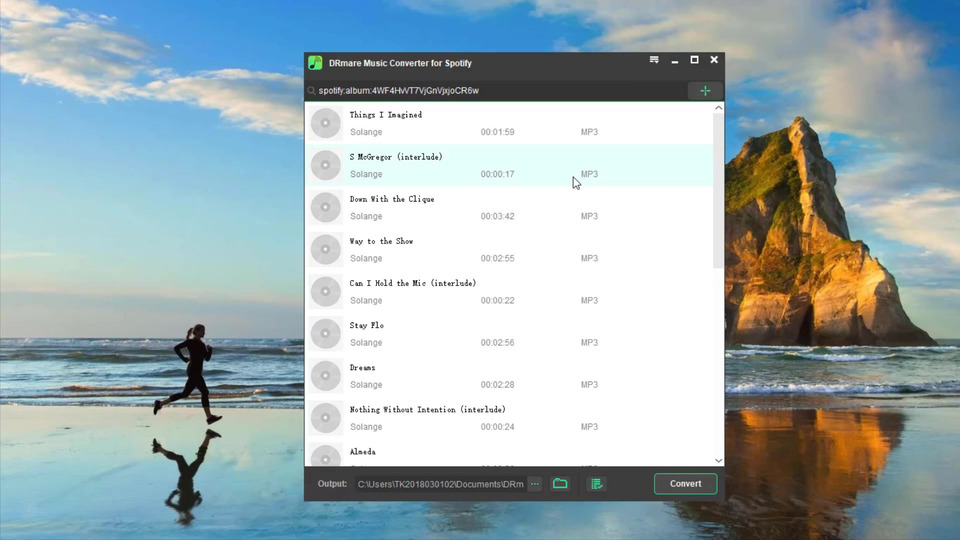Click the 00:02:55 duration text
Screen dimensions: 960x540
click(x=497, y=258)
